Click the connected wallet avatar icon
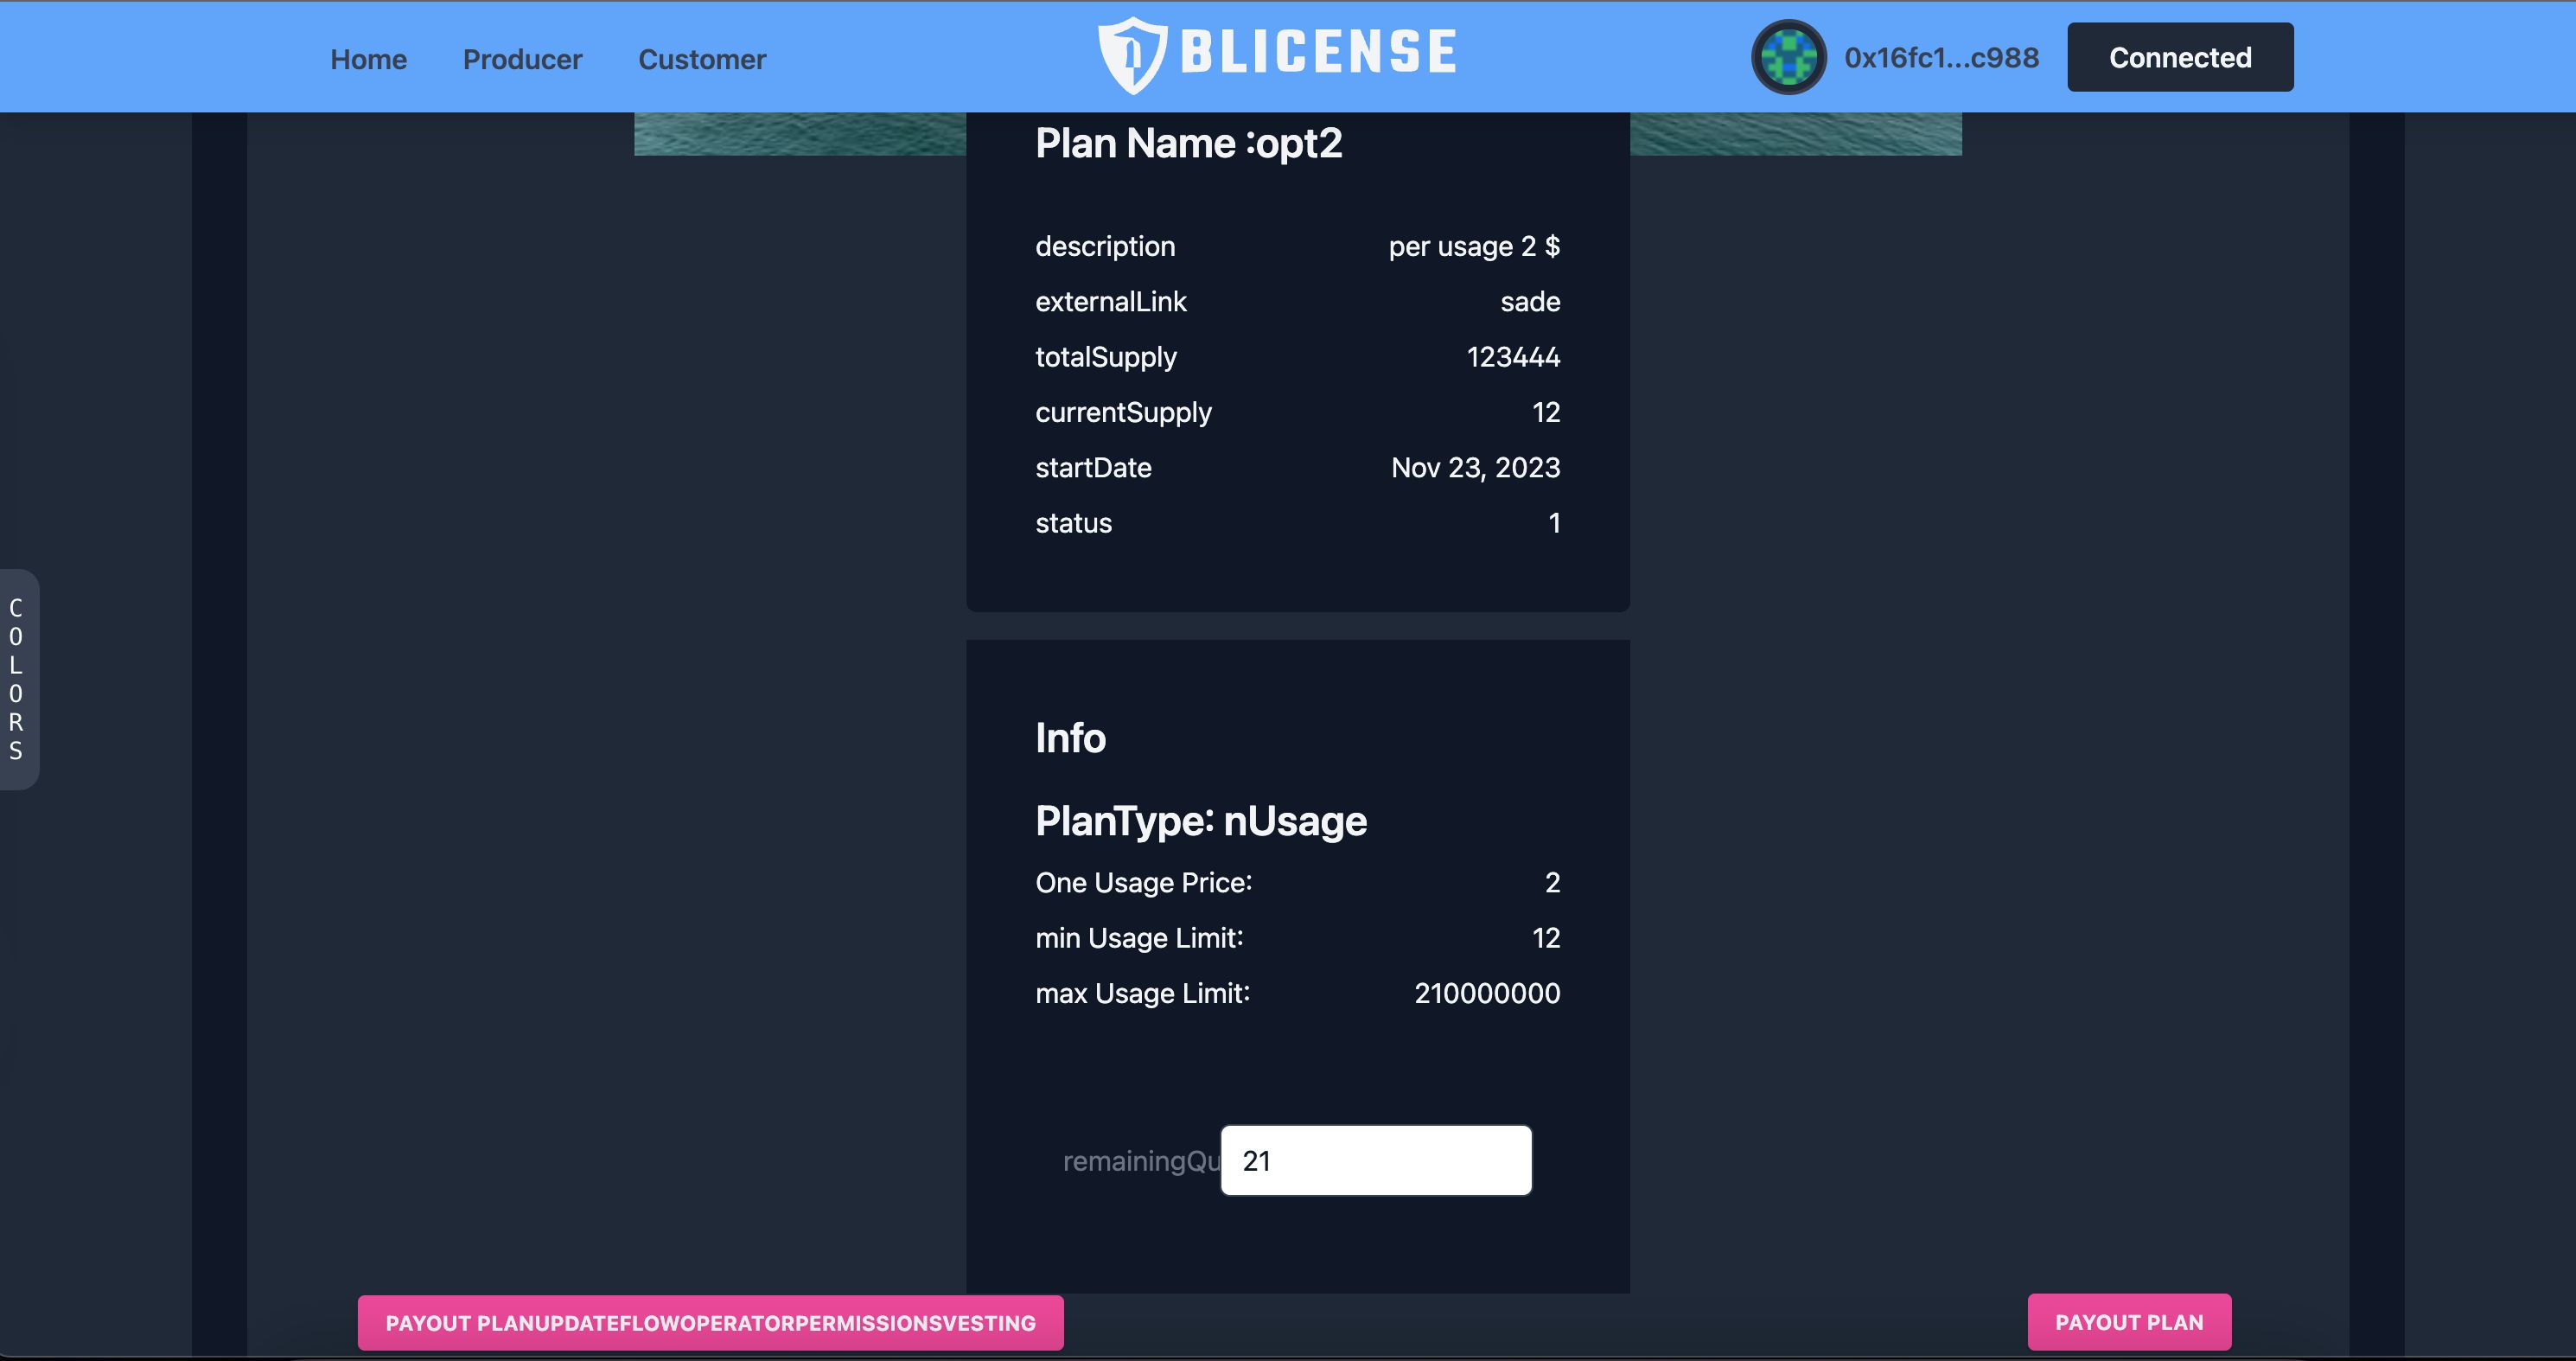 point(1789,56)
